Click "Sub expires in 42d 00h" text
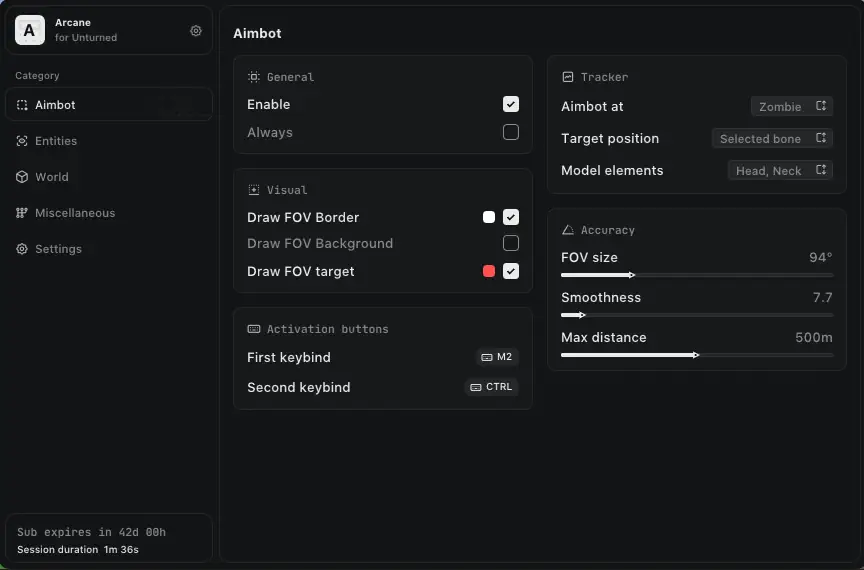Viewport: 864px width, 570px height. pyautogui.click(x=91, y=532)
